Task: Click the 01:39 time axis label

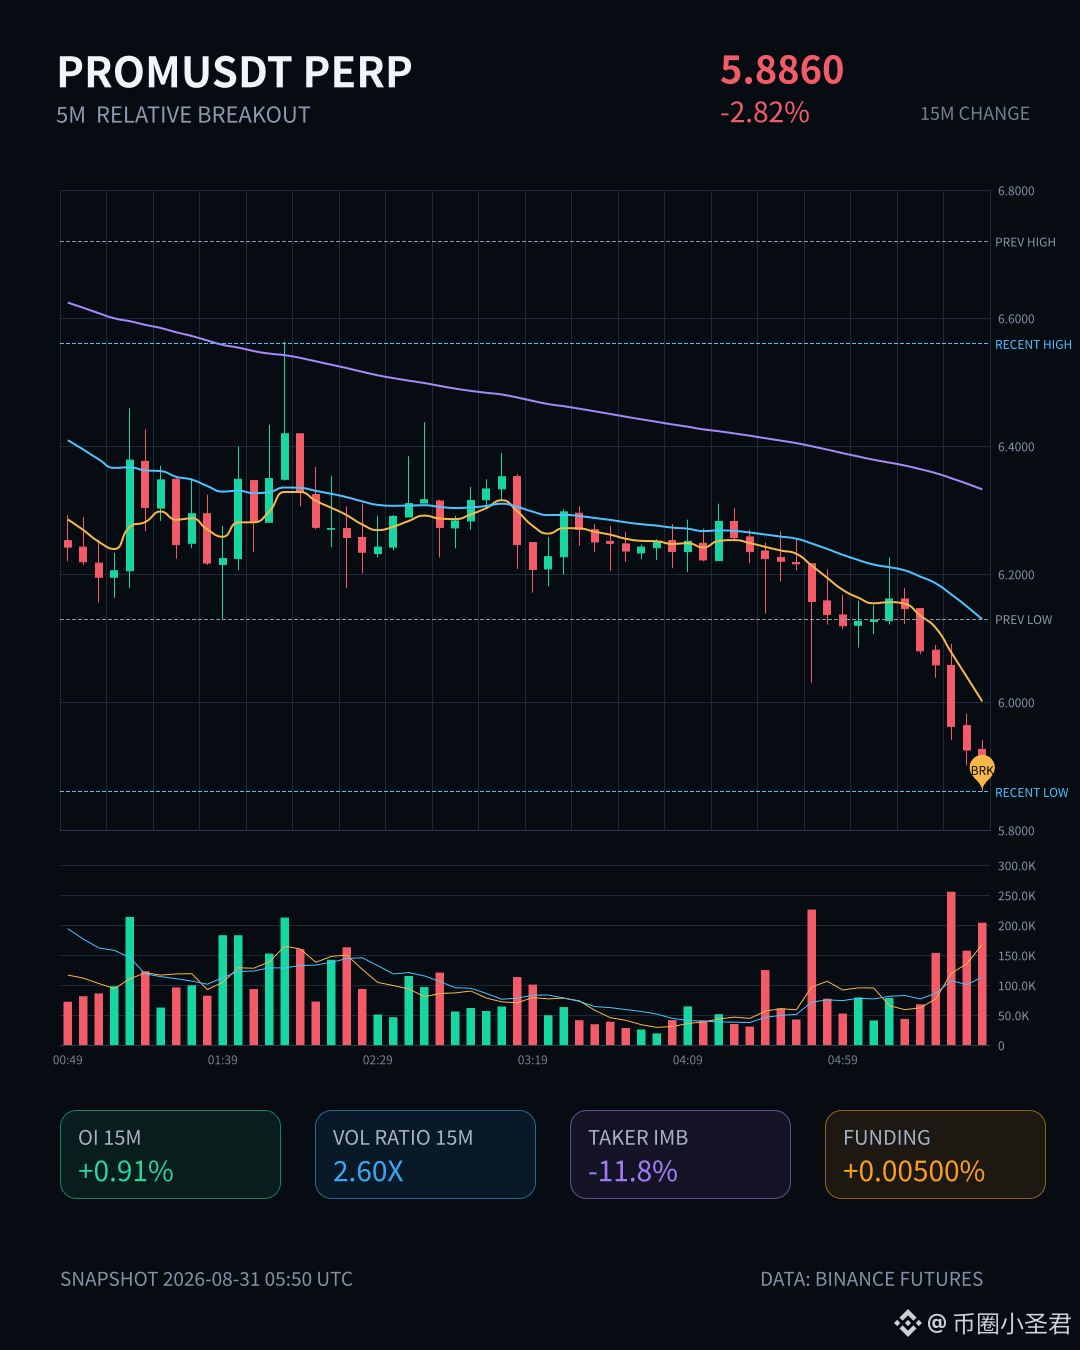Action: pyautogui.click(x=223, y=1060)
